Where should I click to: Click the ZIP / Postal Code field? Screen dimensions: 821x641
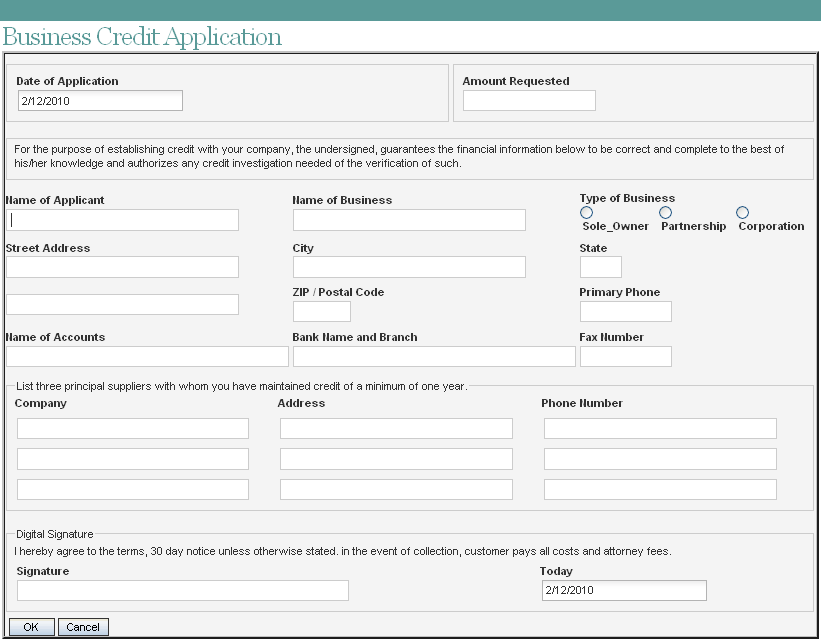coord(322,311)
